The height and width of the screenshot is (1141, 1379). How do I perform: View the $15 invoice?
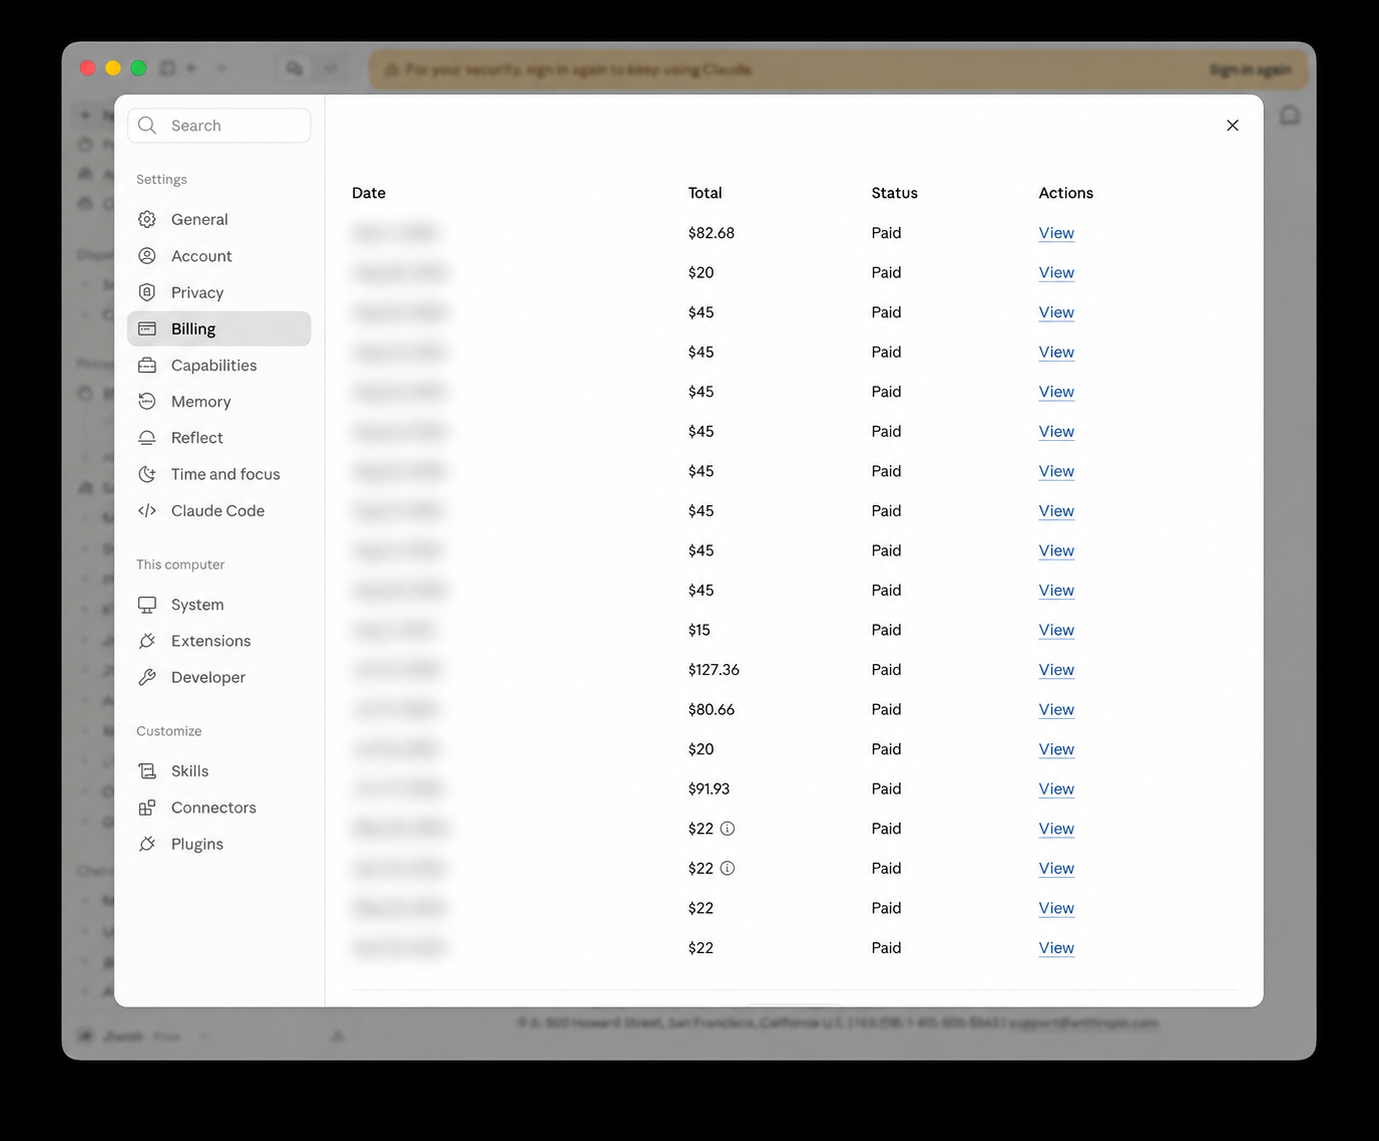click(1056, 630)
